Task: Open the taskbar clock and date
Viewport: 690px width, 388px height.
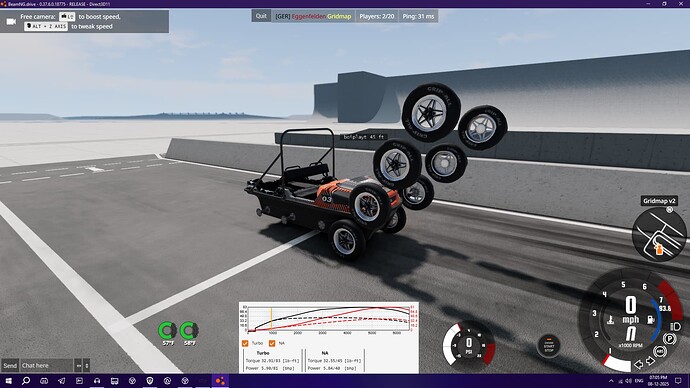Action: [x=657, y=381]
